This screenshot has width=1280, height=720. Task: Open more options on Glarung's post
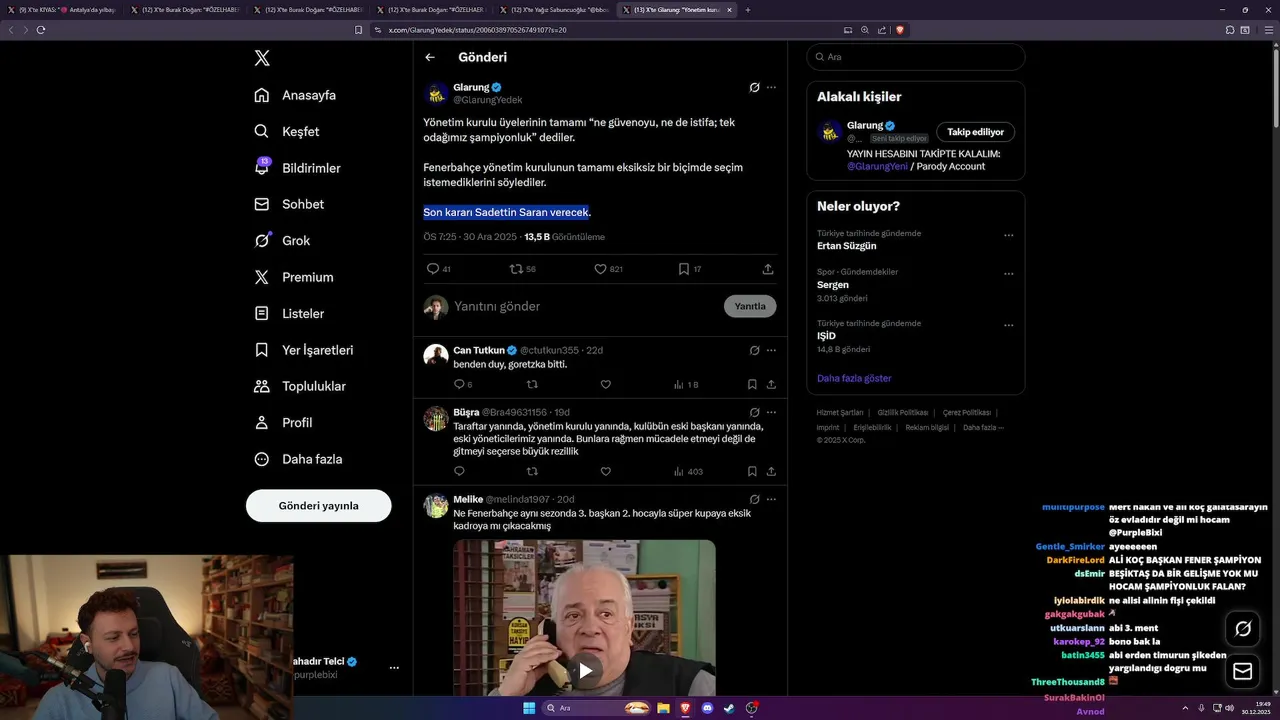(x=771, y=87)
